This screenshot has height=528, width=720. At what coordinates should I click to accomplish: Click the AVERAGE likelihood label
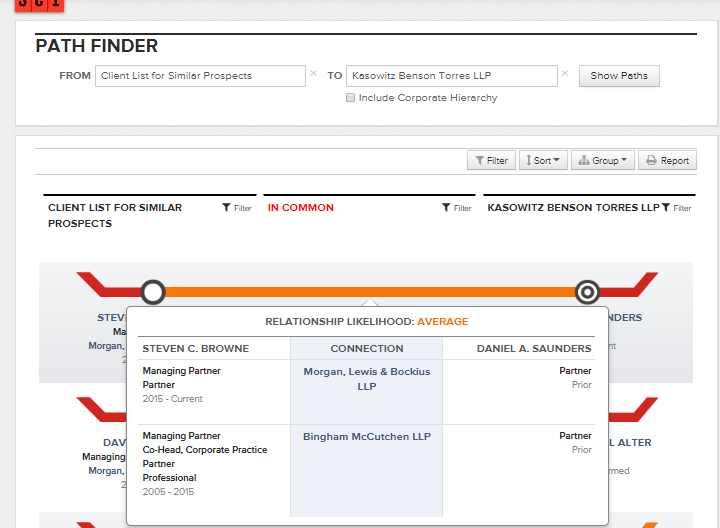coord(443,321)
